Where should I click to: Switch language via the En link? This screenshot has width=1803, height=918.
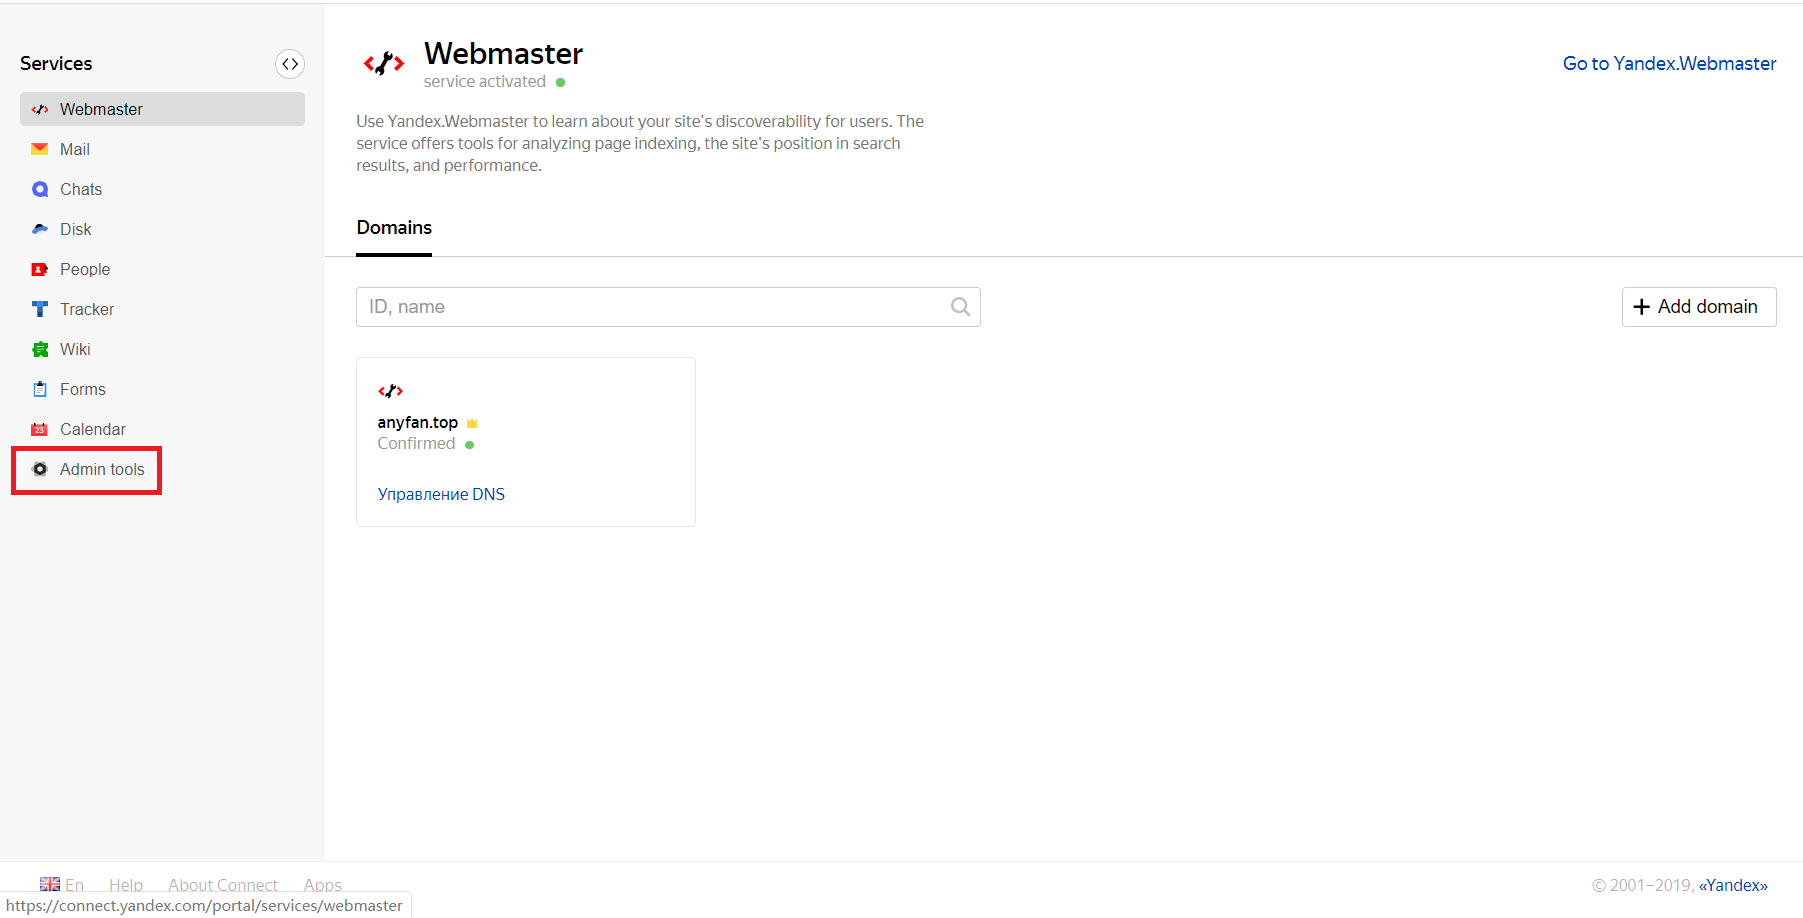pyautogui.click(x=75, y=885)
